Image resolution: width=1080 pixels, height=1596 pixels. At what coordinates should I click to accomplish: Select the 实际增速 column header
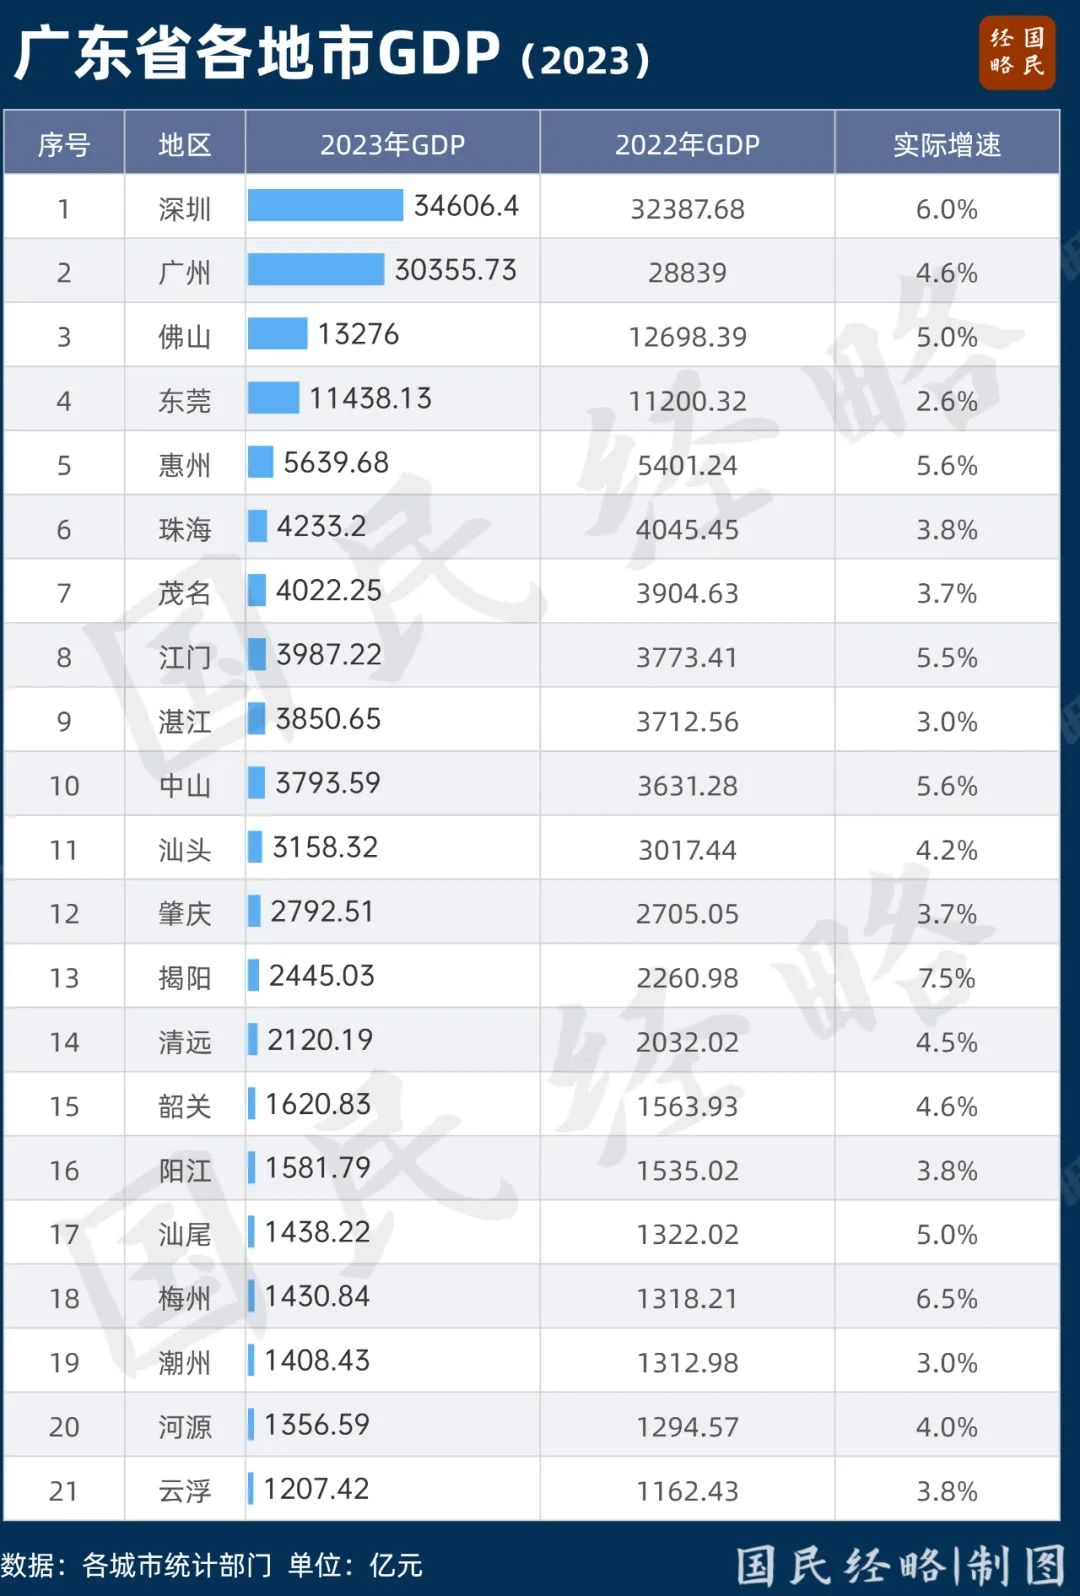[x=946, y=145]
